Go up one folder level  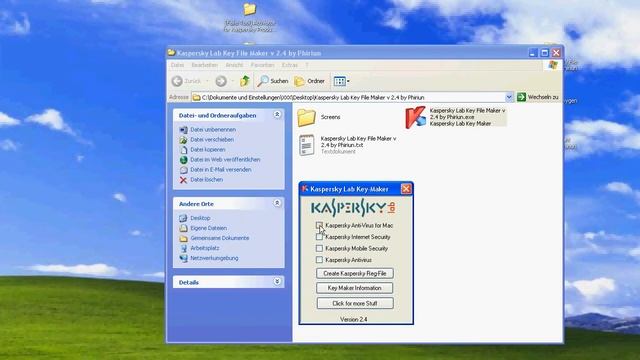[244, 81]
